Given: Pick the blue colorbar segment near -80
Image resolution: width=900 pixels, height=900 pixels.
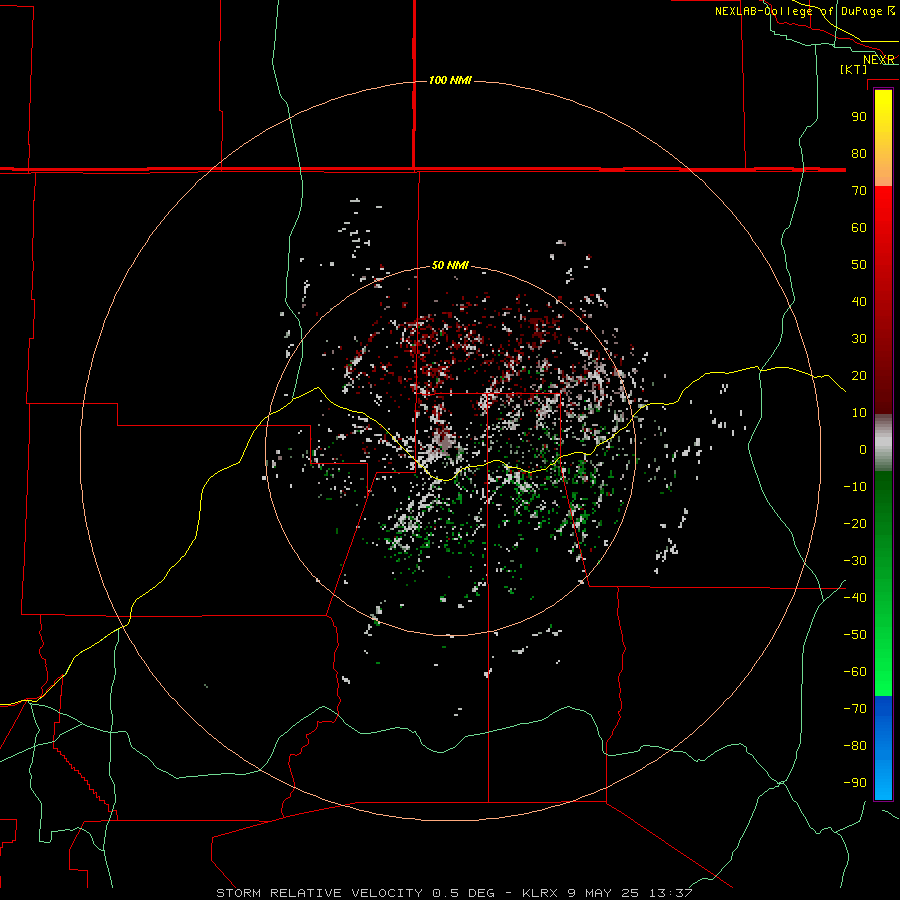Looking at the screenshot, I should tap(883, 746).
